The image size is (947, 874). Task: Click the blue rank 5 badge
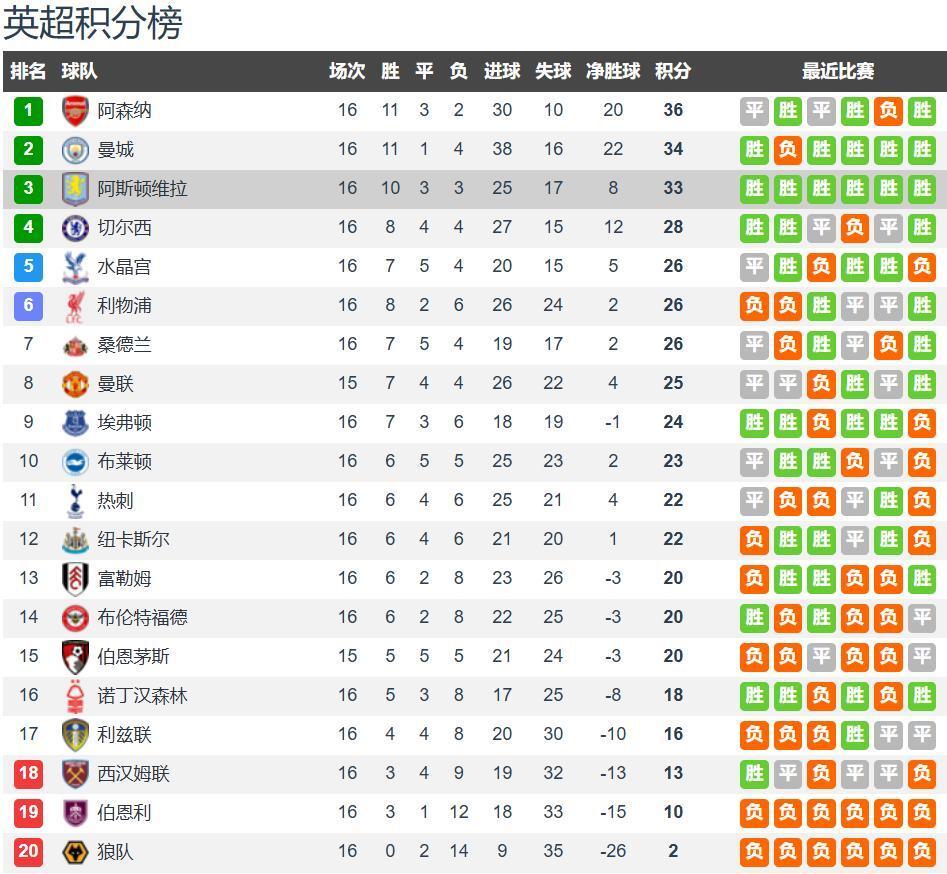tap(28, 266)
